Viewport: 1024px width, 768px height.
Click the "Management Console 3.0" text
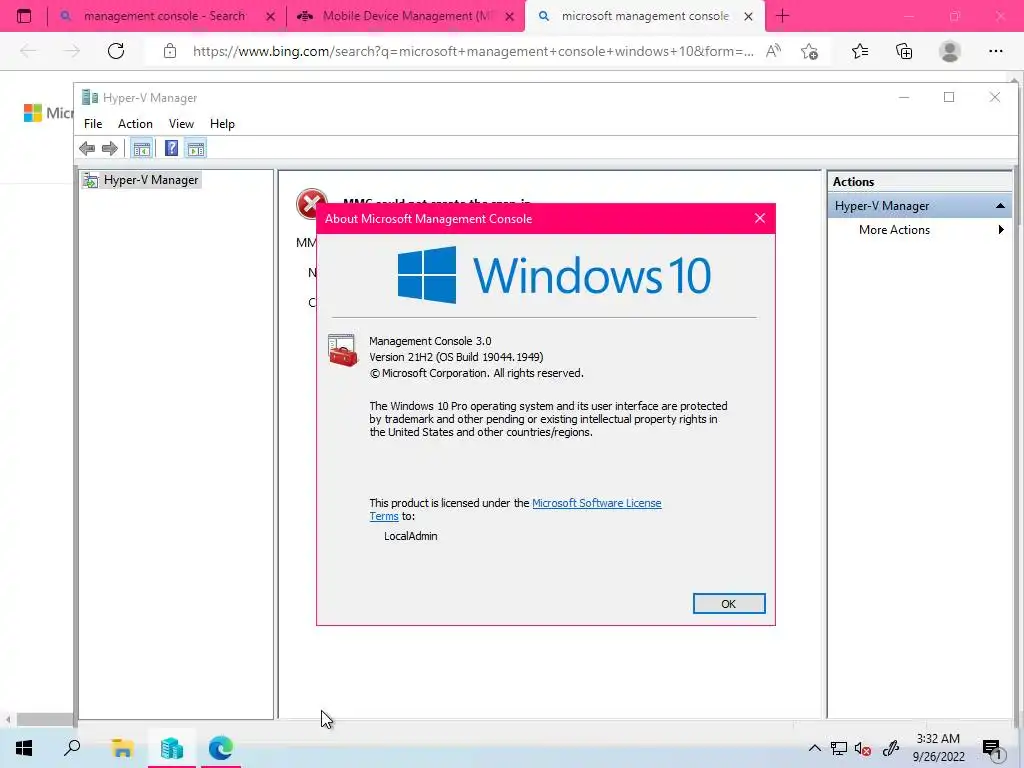tap(430, 341)
